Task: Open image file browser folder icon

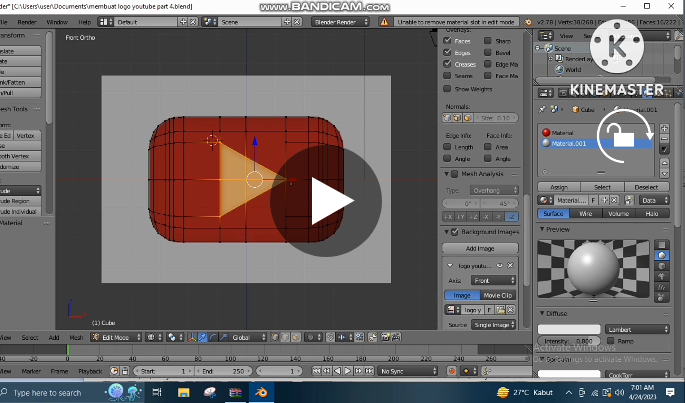Action: pos(500,310)
